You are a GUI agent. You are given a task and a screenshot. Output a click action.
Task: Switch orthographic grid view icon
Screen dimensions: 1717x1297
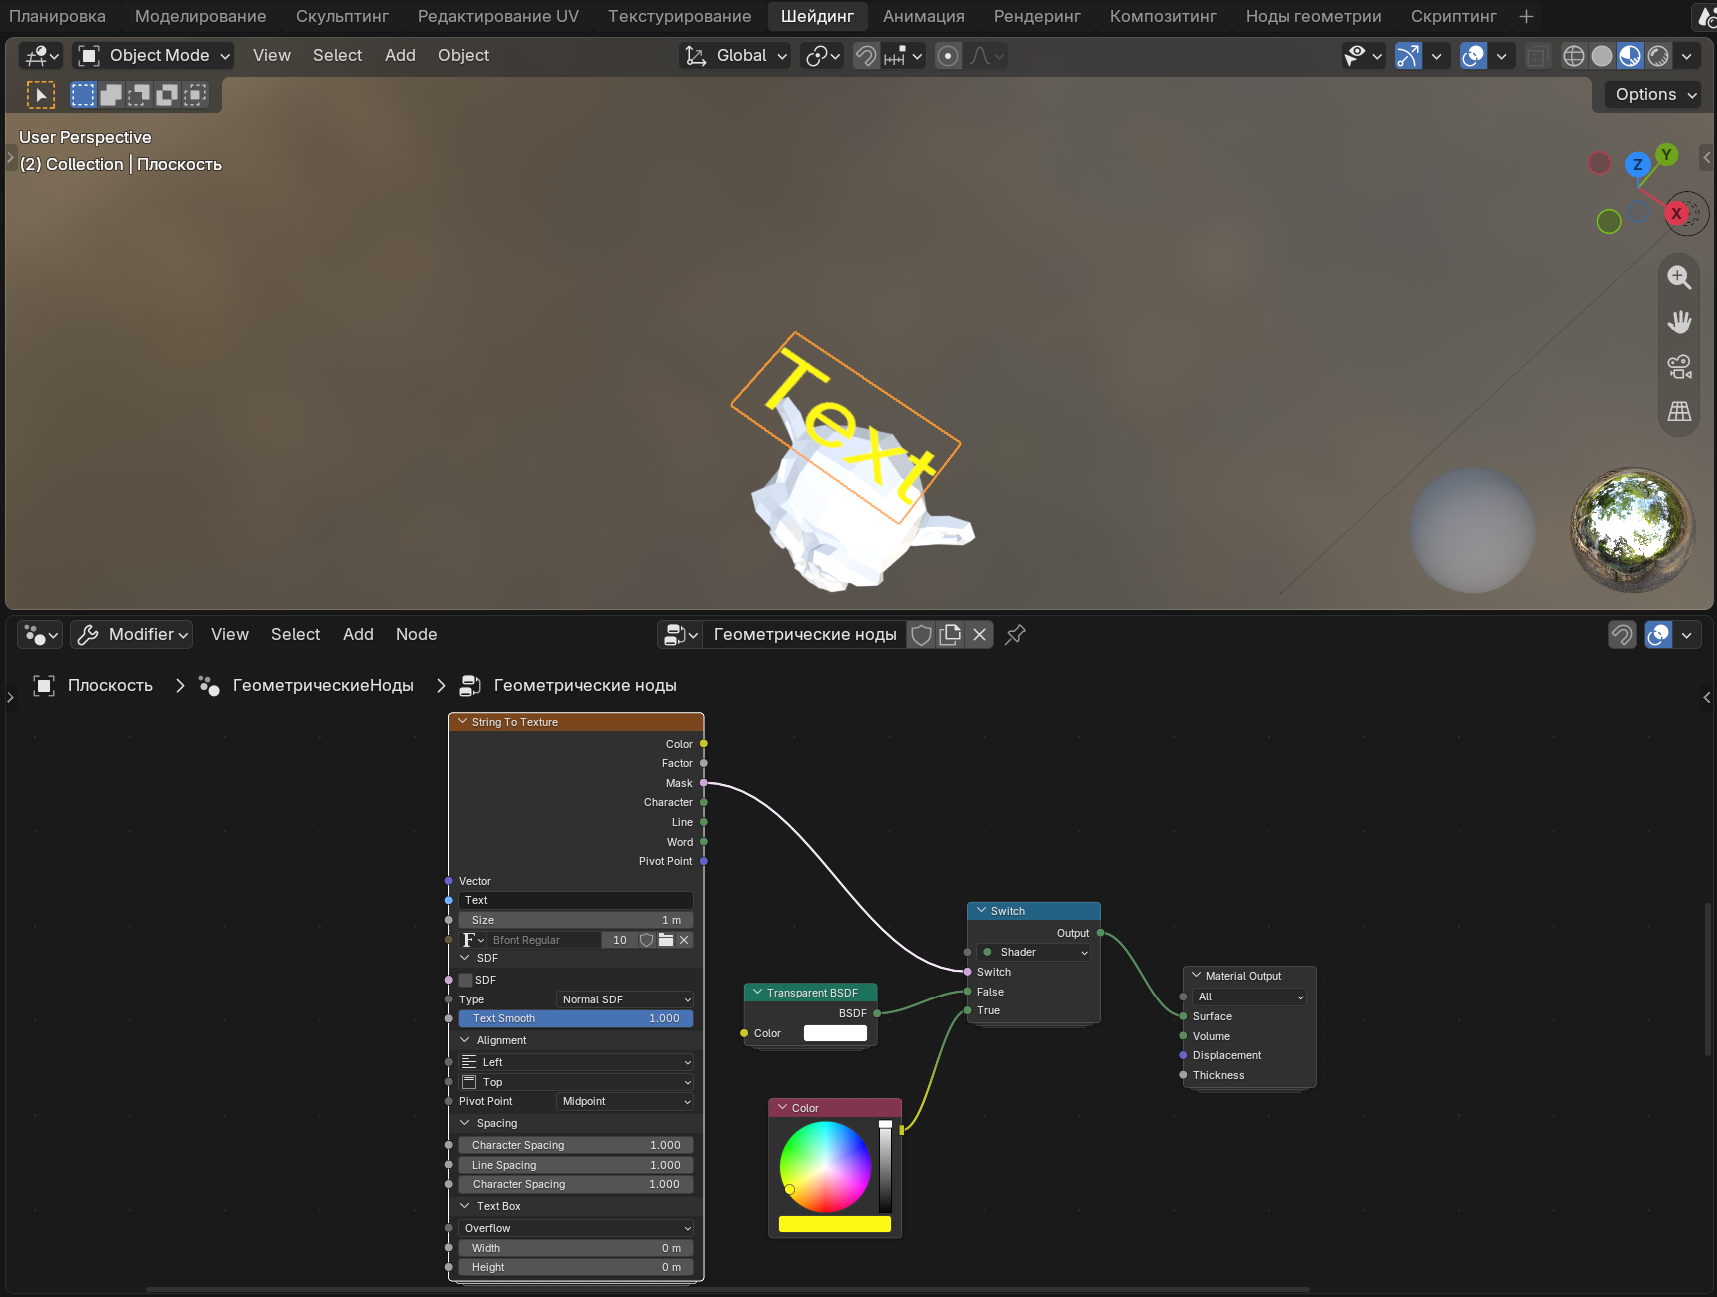pos(1680,411)
